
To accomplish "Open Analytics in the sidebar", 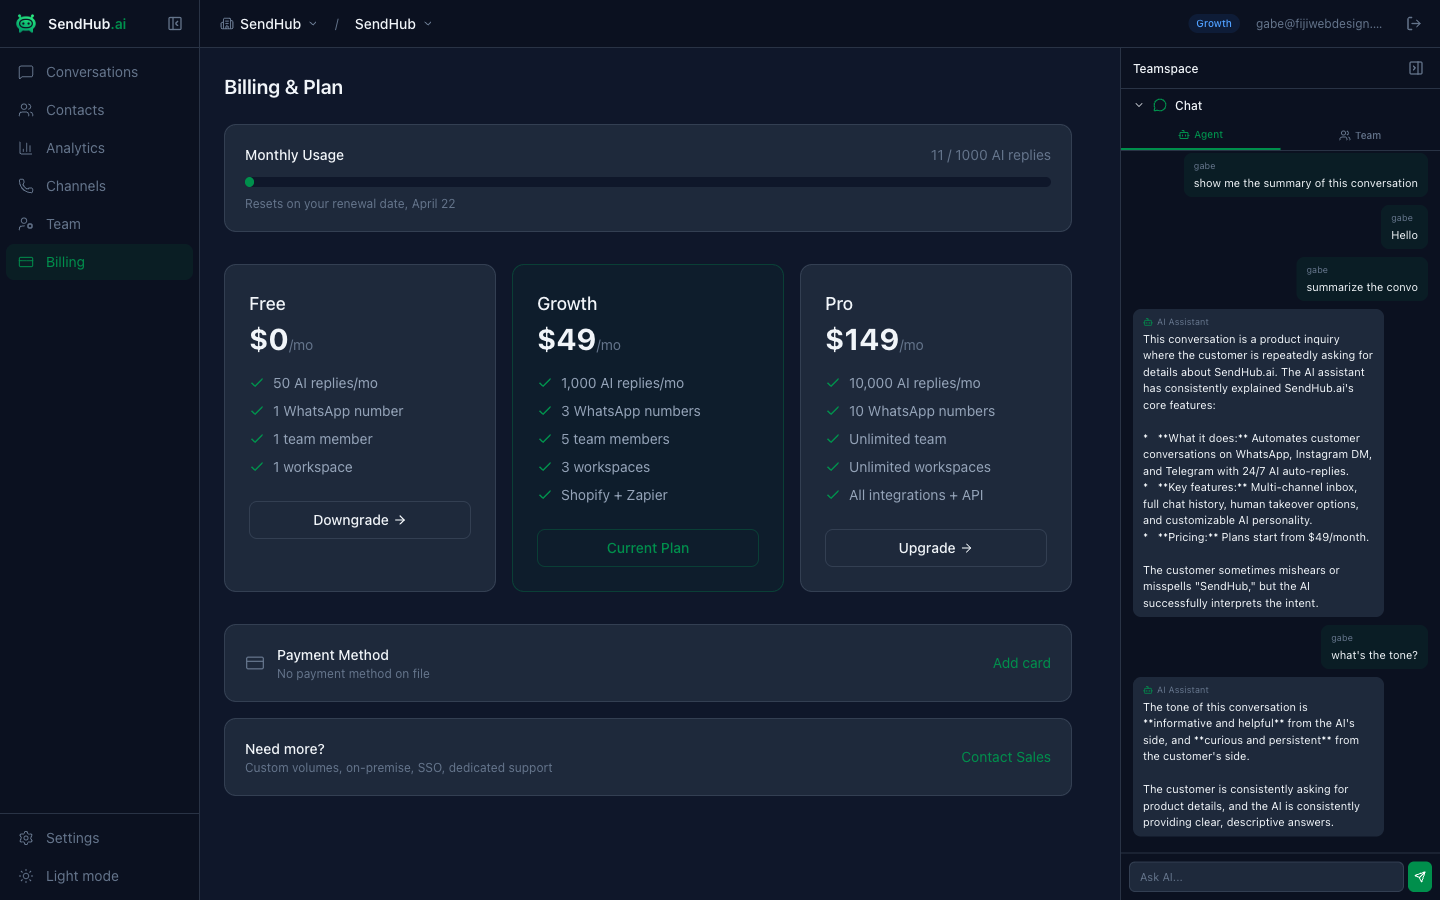I will click(x=99, y=148).
